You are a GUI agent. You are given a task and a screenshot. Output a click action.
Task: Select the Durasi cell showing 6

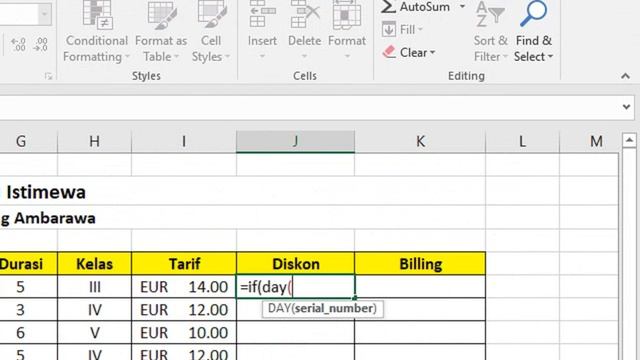(x=29, y=333)
